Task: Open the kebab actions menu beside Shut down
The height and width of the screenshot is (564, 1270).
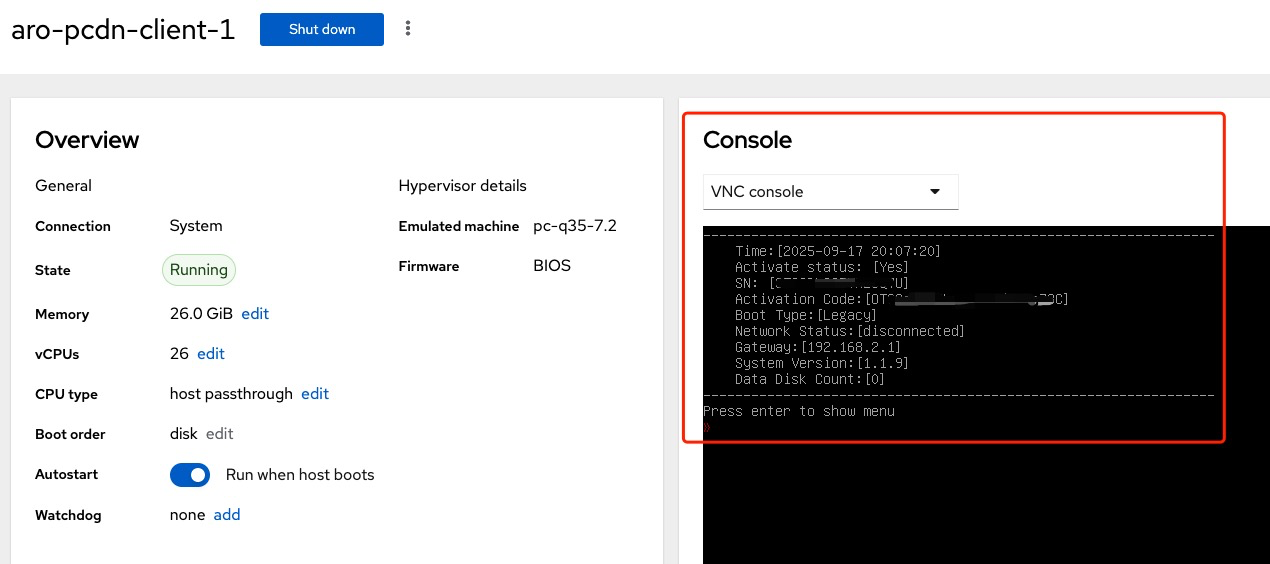Action: point(408,29)
